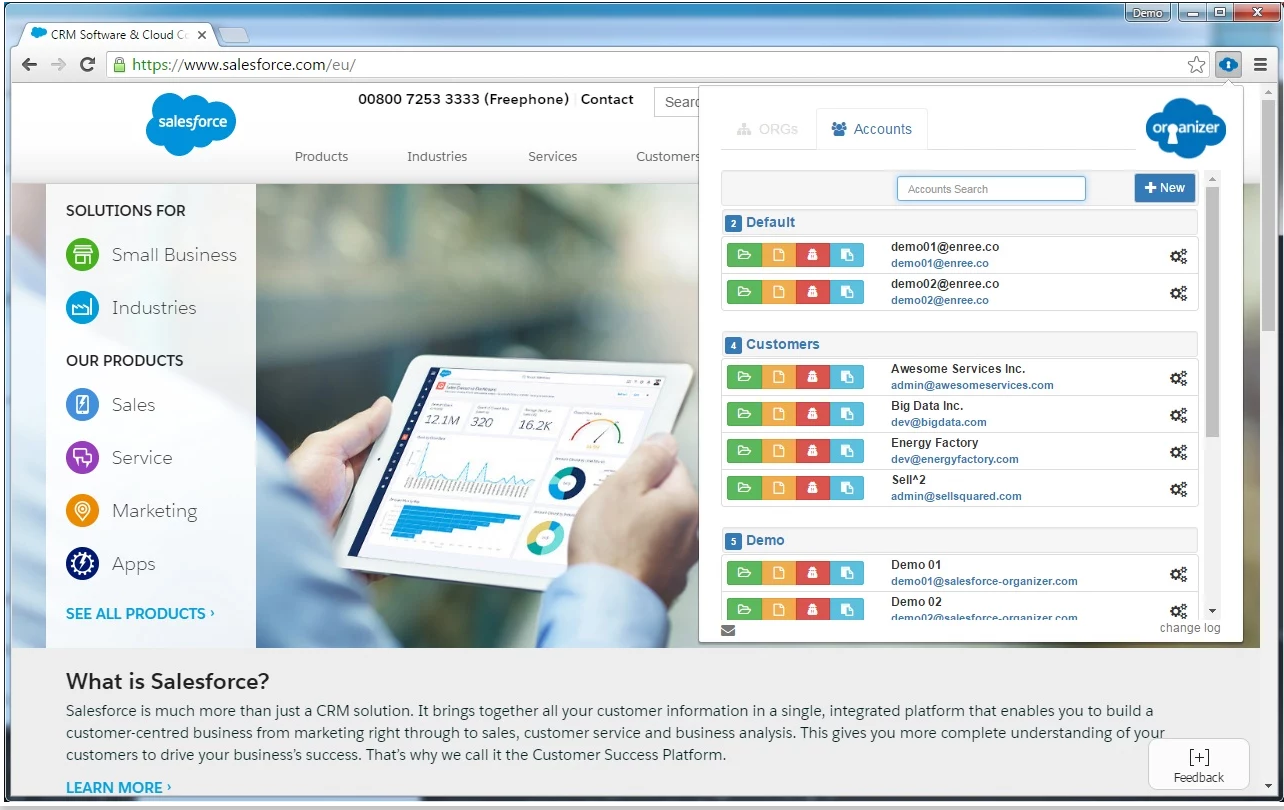Follow the SEE ALL PRODUCTS link
Image resolution: width=1284 pixels, height=810 pixels.
click(140, 613)
